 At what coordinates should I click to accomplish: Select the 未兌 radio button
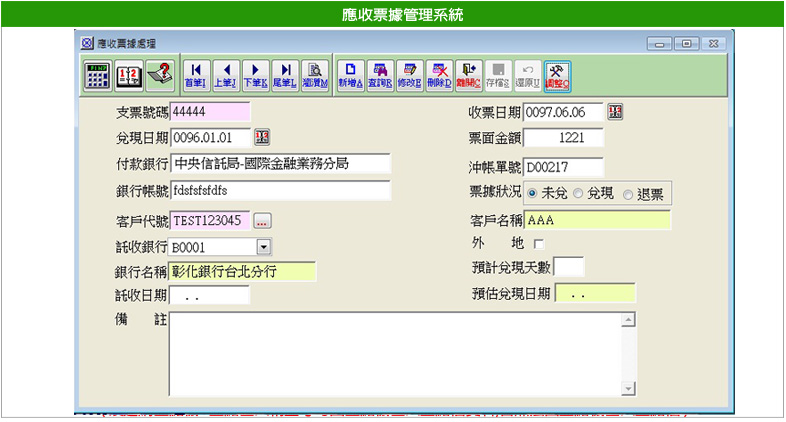click(532, 193)
